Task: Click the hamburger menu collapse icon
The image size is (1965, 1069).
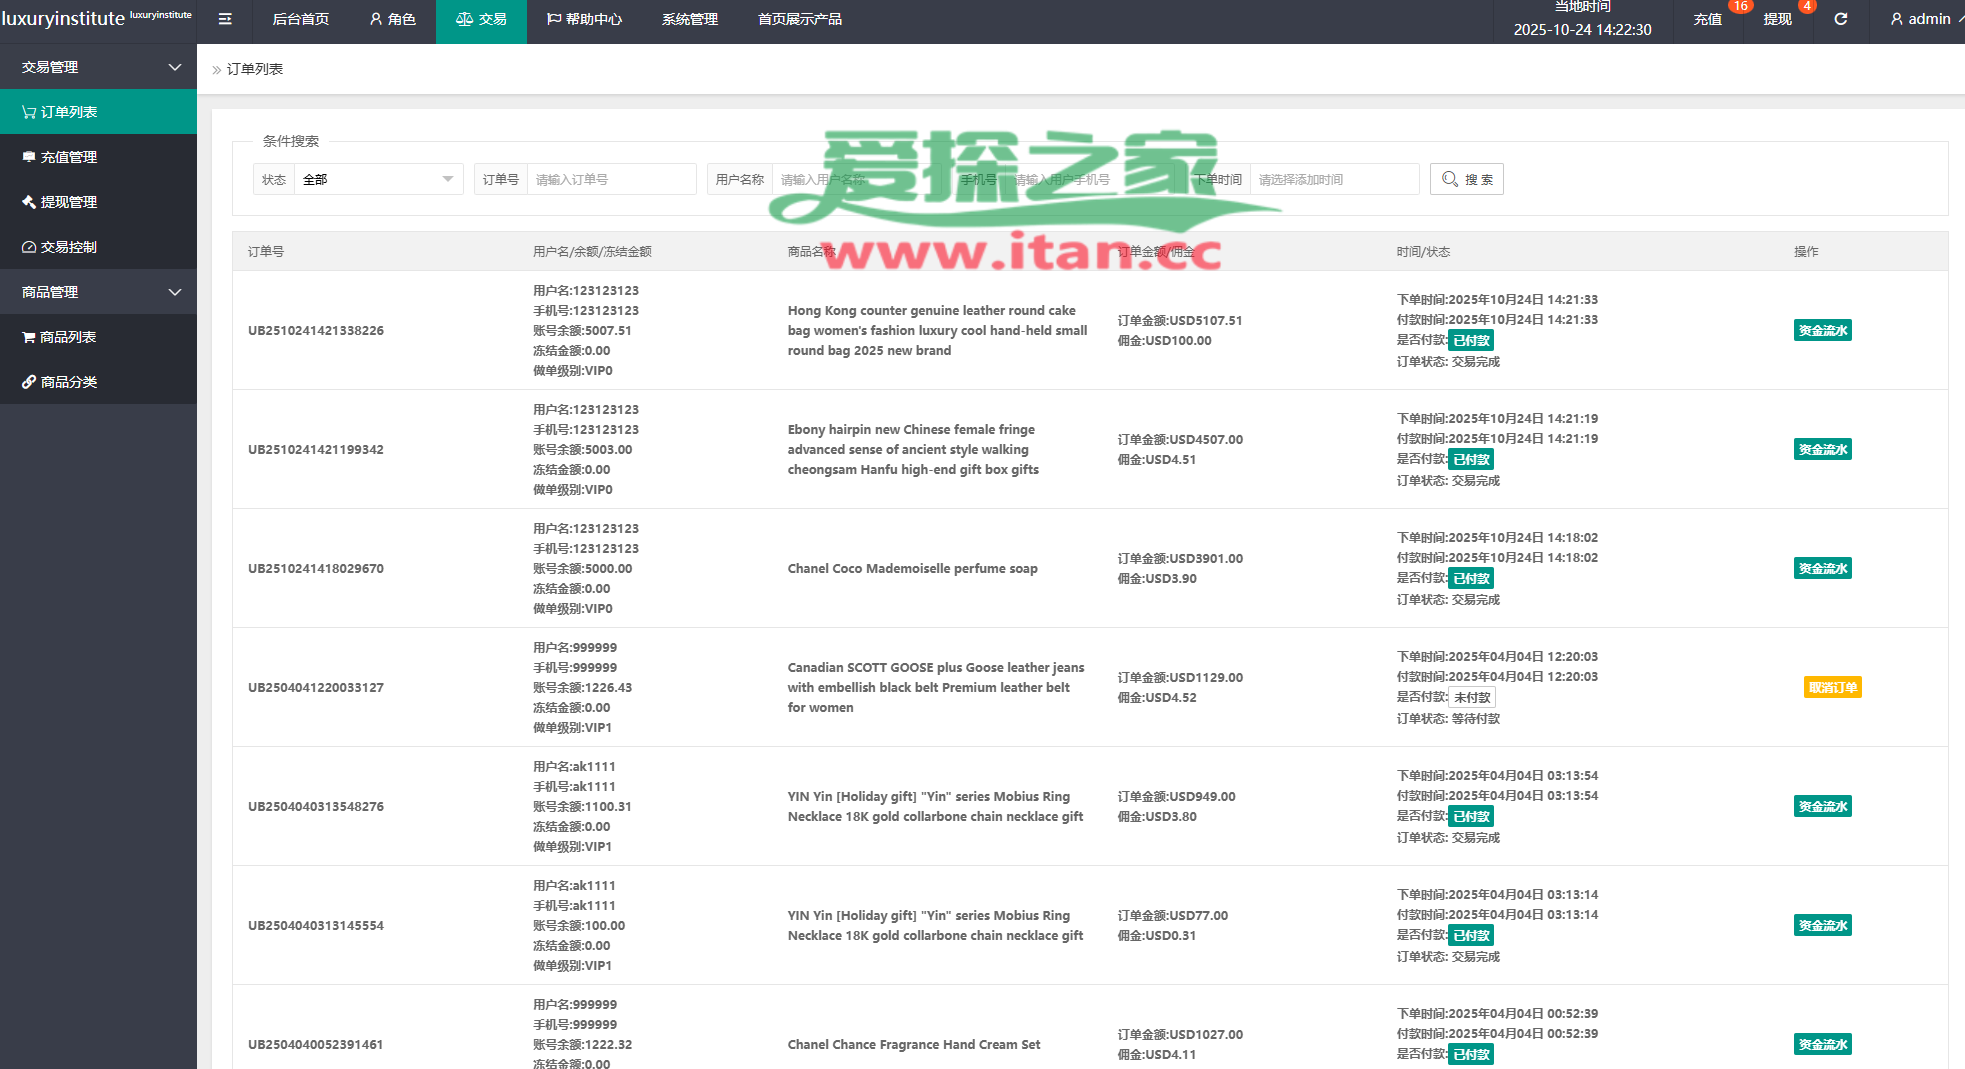Action: click(225, 19)
